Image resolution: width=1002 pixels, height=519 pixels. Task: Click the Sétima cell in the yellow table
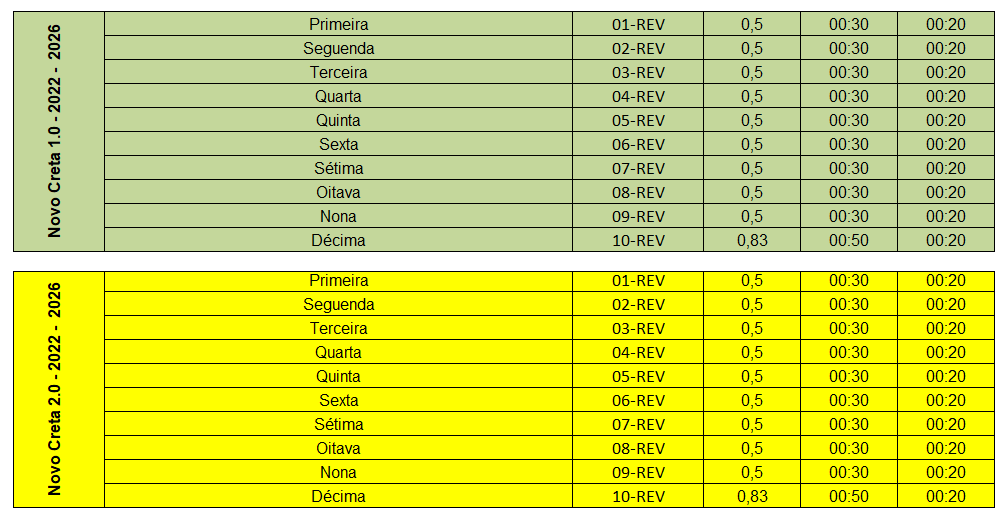[x=339, y=424]
